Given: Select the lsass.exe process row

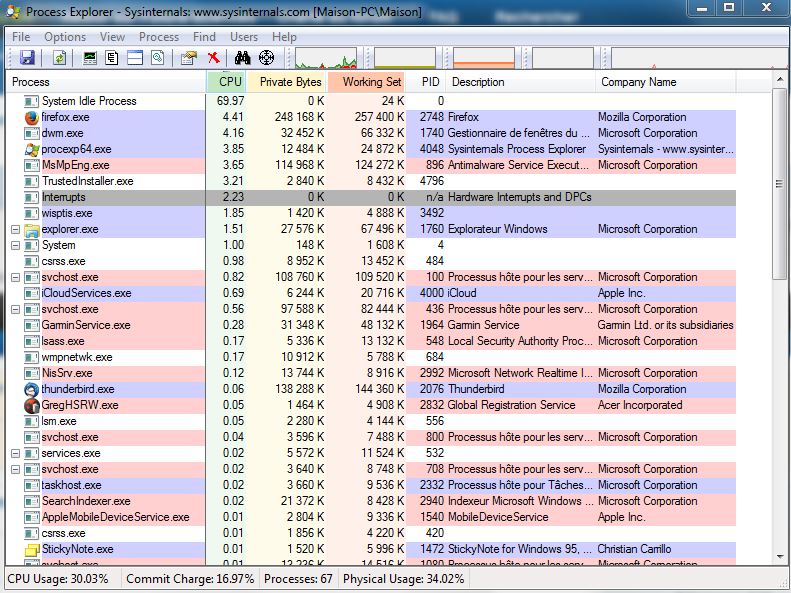Looking at the screenshot, I should click(371, 341).
